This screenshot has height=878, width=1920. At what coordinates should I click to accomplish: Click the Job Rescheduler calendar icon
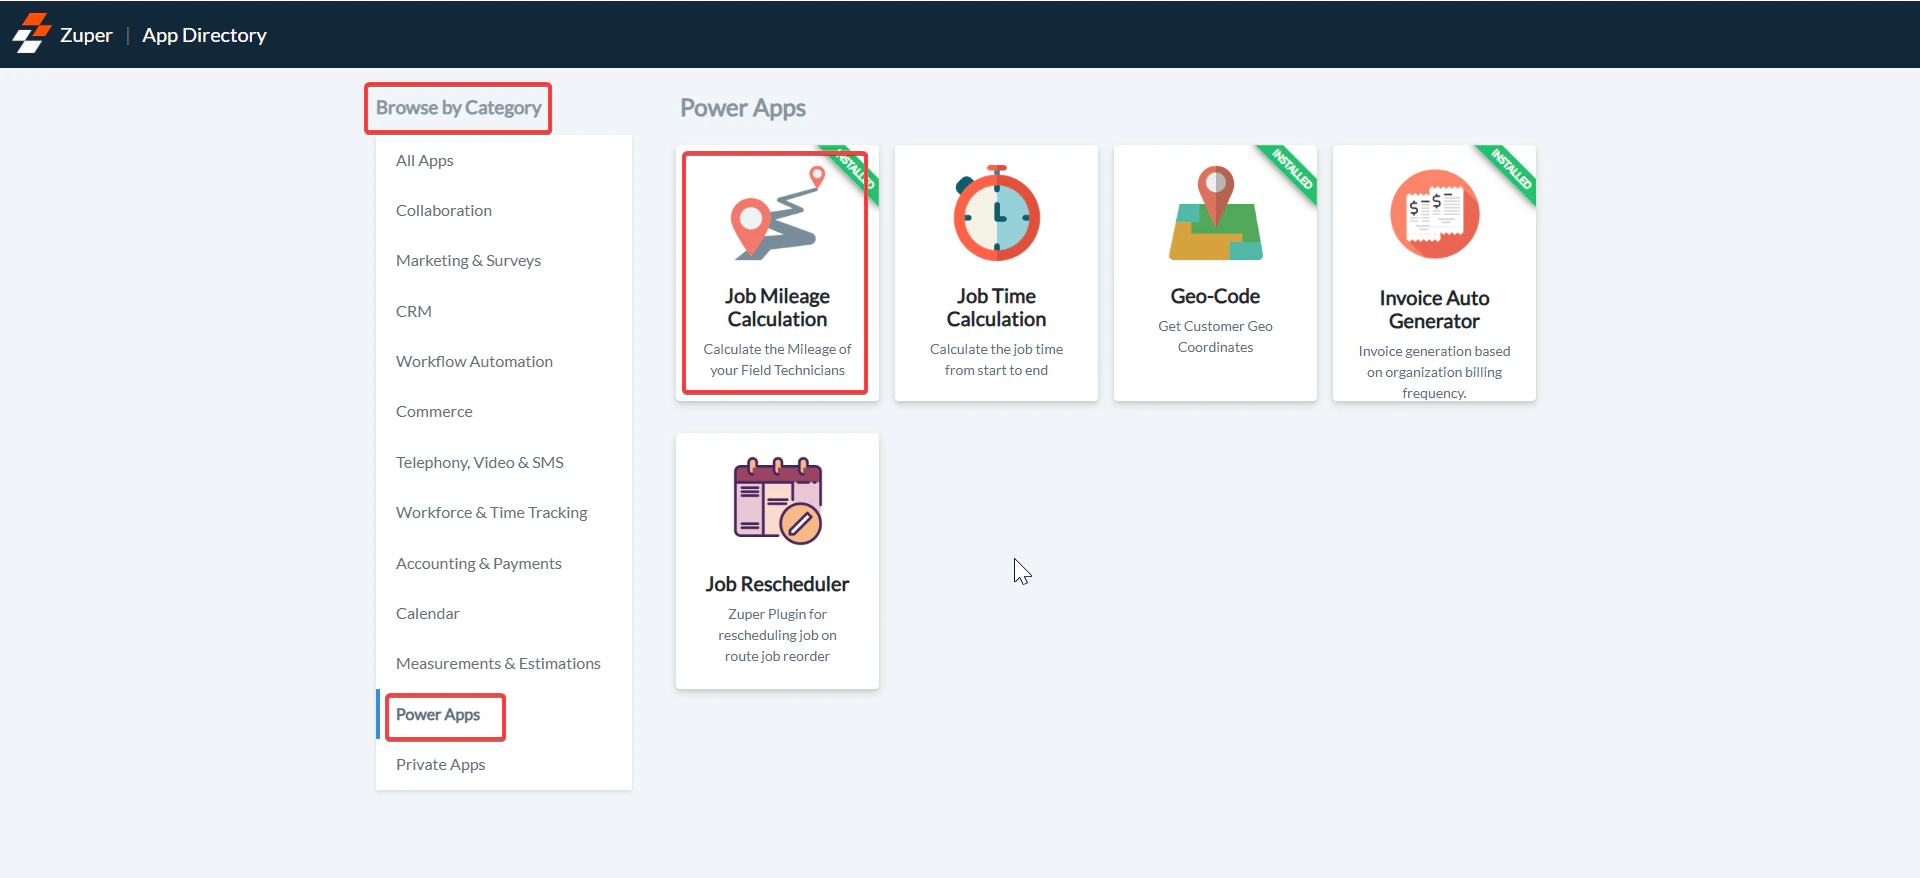point(778,501)
